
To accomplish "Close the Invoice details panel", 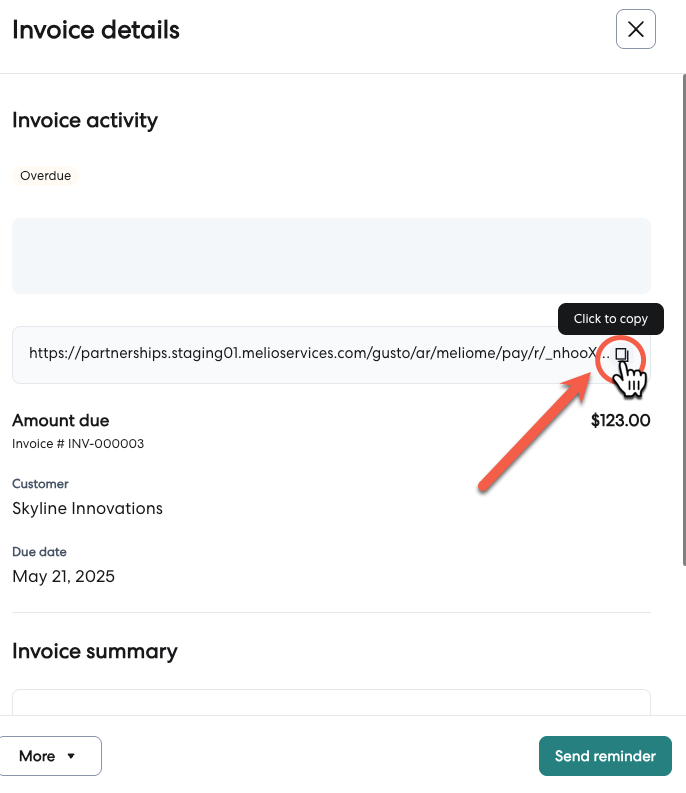I will pyautogui.click(x=635, y=30).
